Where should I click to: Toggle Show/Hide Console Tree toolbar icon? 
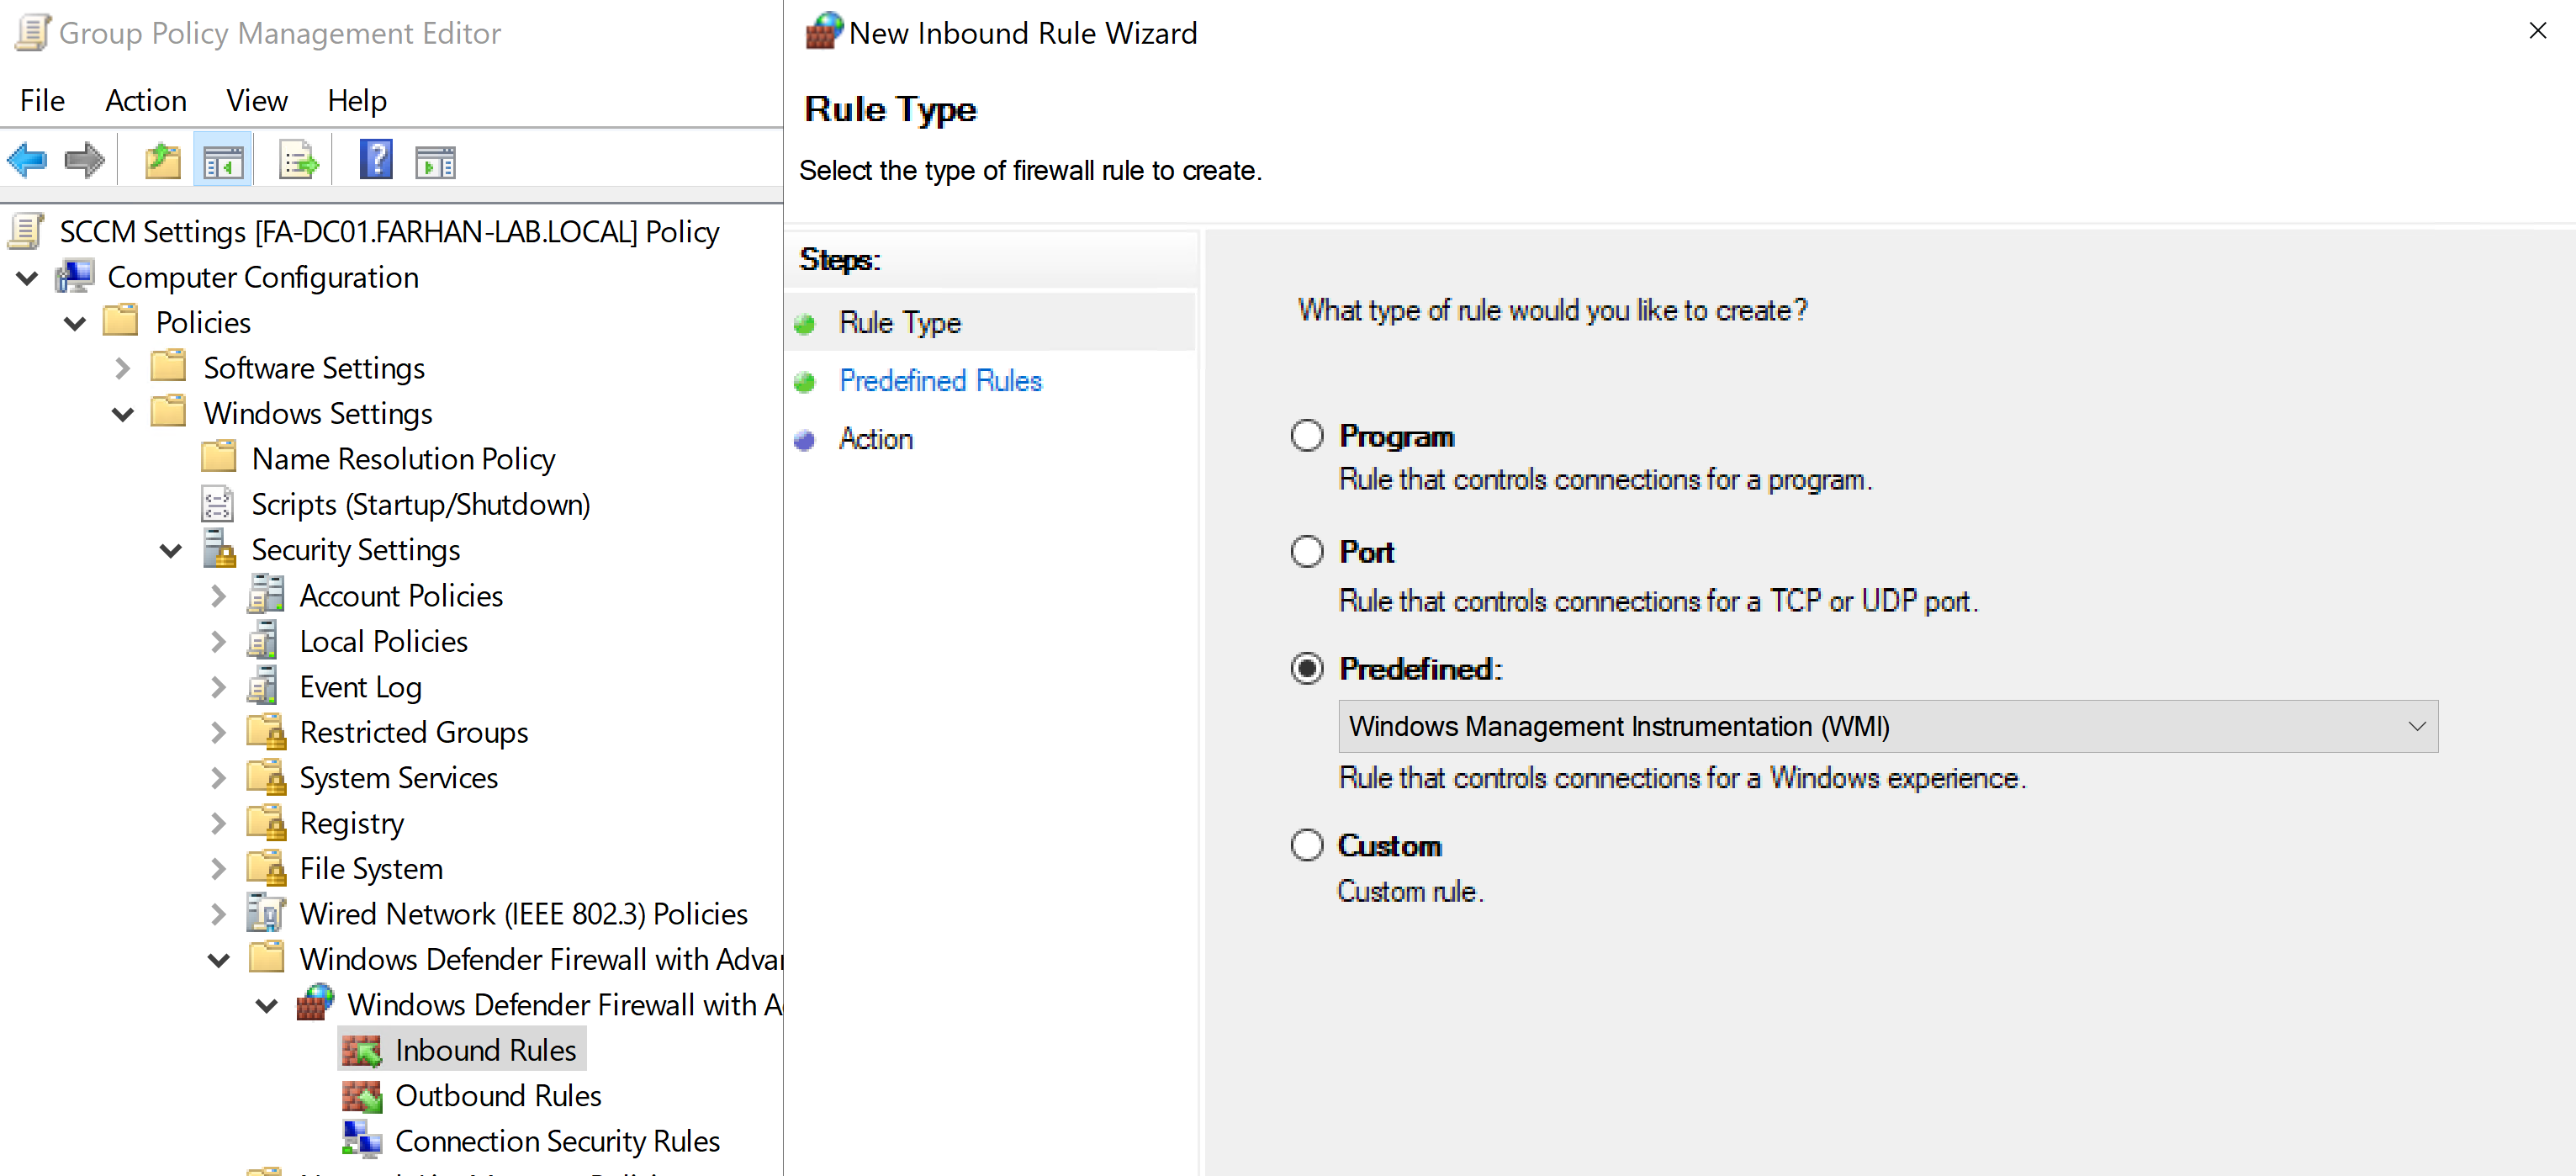coord(223,160)
